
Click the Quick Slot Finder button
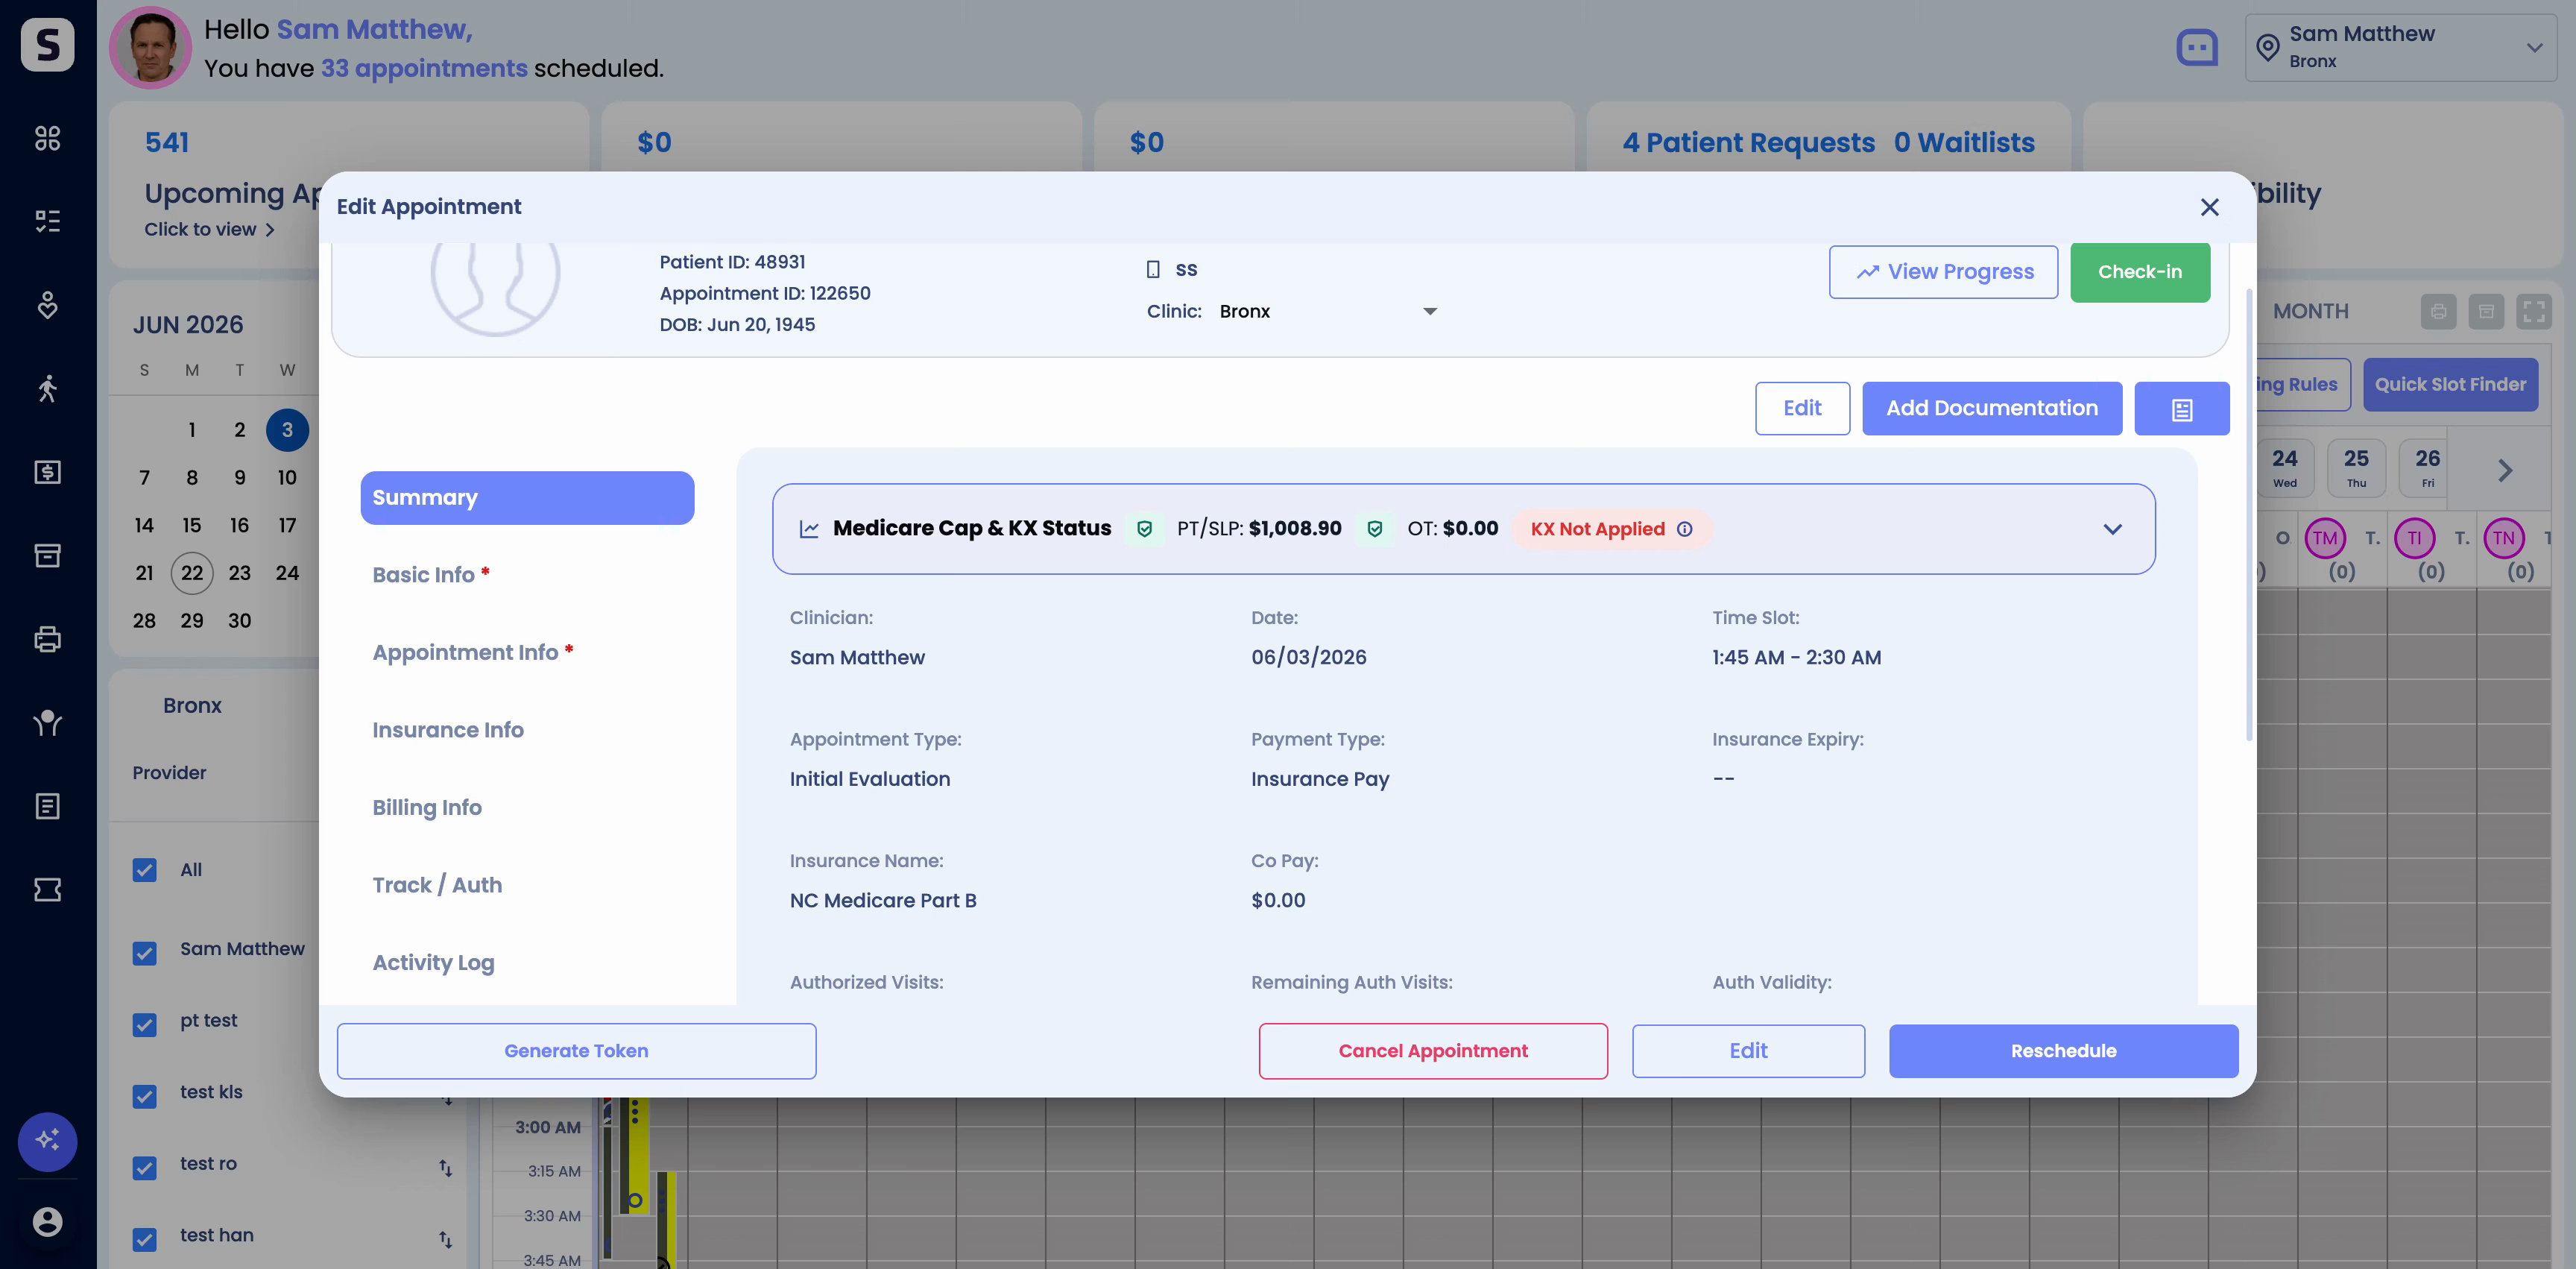2450,385
